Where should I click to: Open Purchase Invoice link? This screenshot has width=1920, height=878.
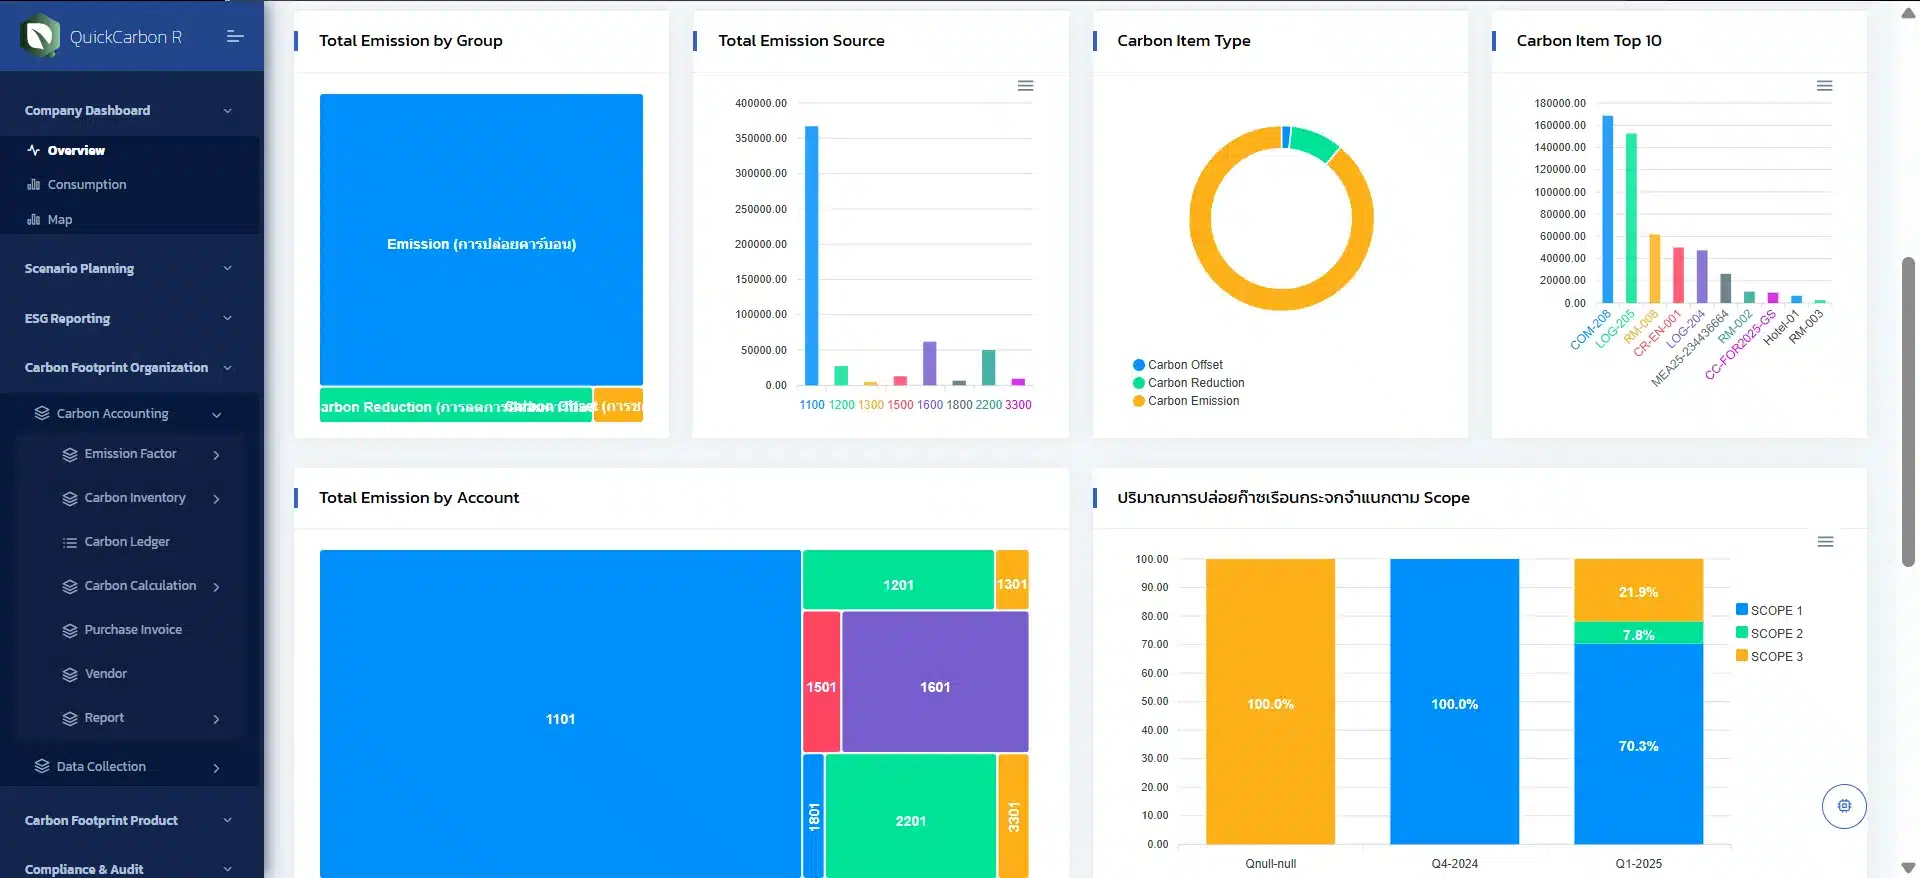(133, 630)
